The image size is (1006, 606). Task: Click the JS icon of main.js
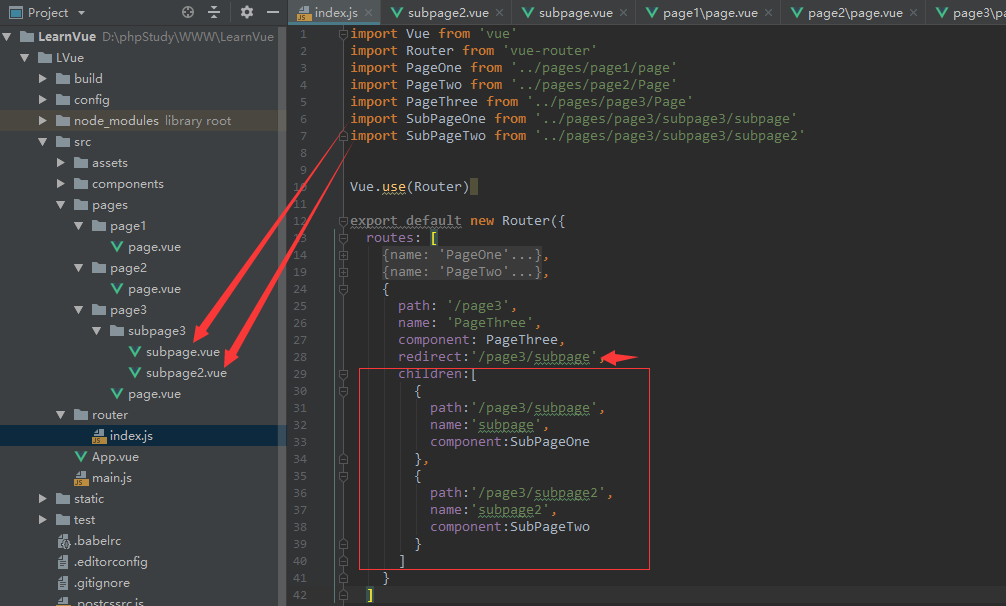coord(81,478)
